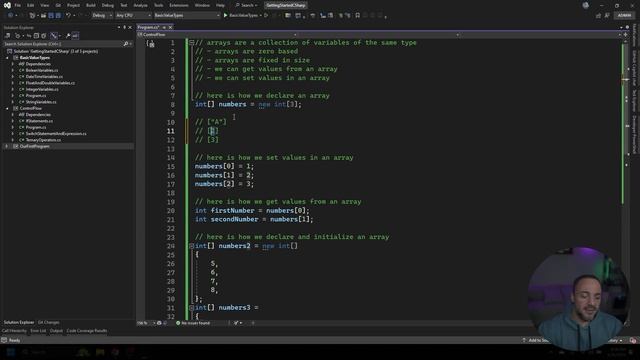Click Solution Explorer Collapse All icon
This screenshot has height=360, width=640.
pyautogui.click(x=36, y=36)
